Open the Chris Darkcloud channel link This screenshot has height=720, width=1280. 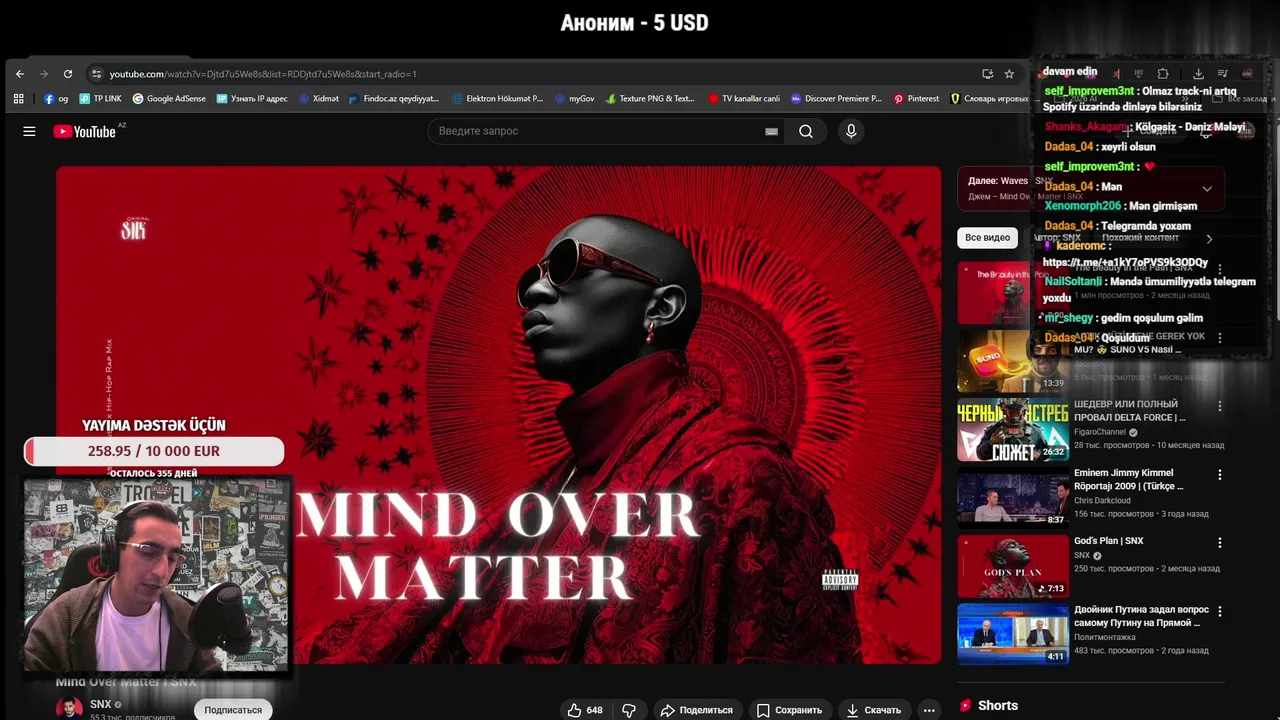(1102, 500)
